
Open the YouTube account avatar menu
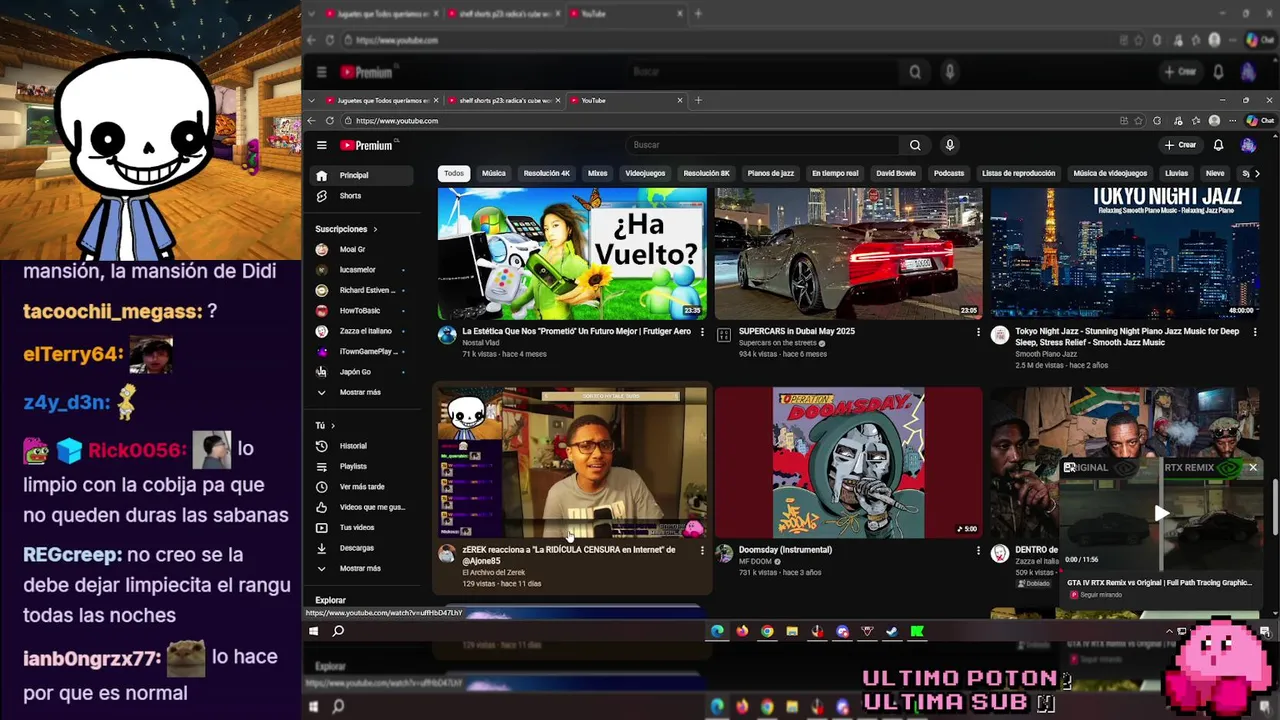click(1248, 145)
